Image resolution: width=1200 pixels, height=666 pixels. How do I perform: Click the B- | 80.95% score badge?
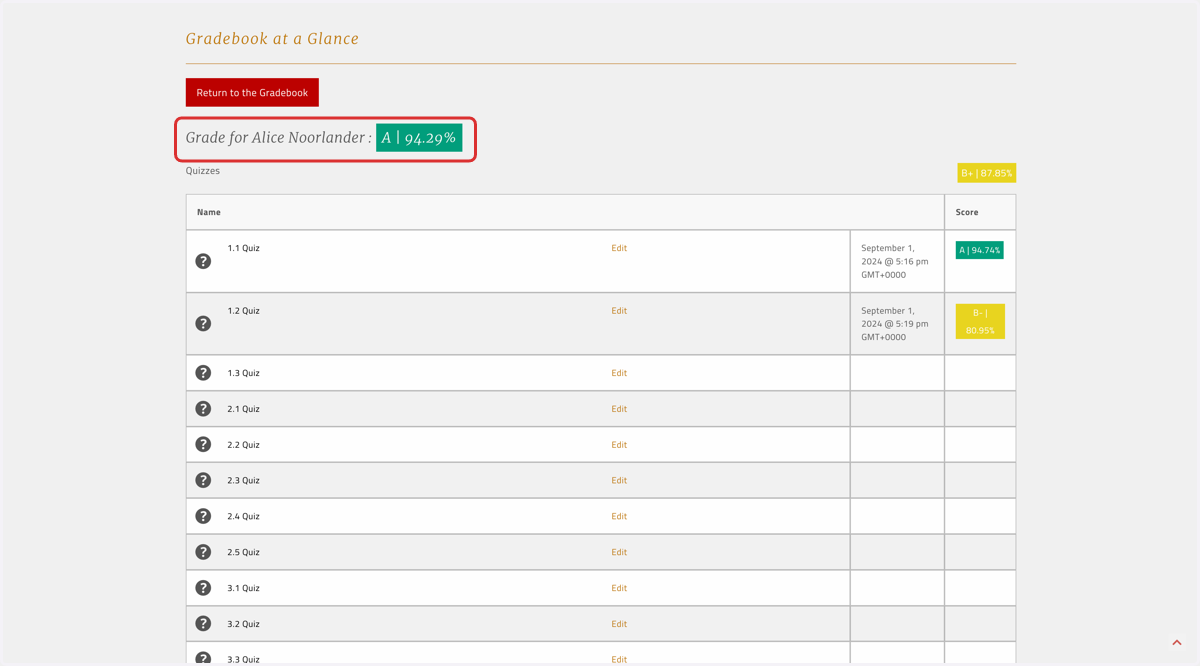980,321
